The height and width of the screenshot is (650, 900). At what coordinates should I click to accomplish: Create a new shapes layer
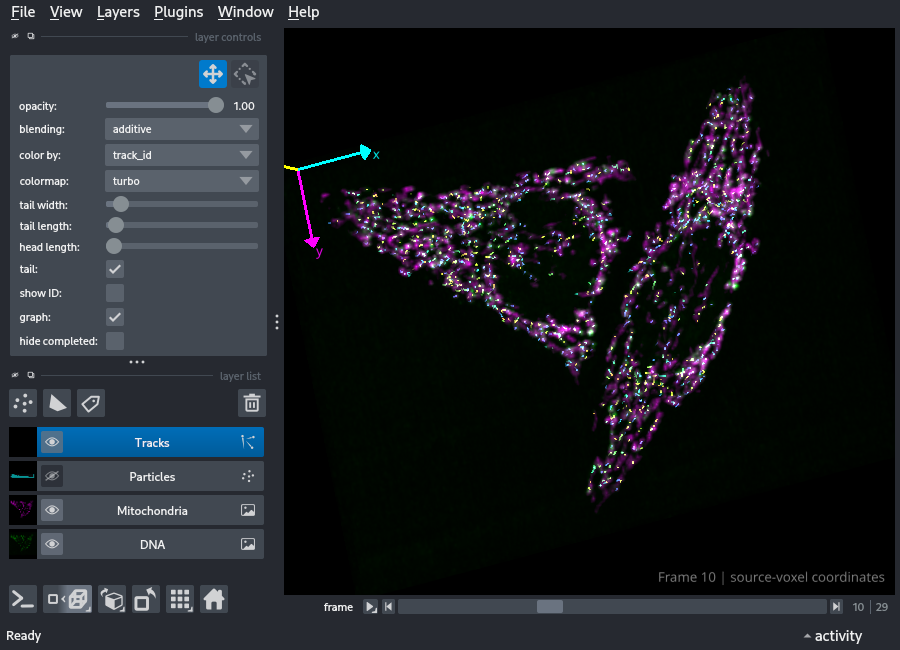pyautogui.click(x=57, y=403)
